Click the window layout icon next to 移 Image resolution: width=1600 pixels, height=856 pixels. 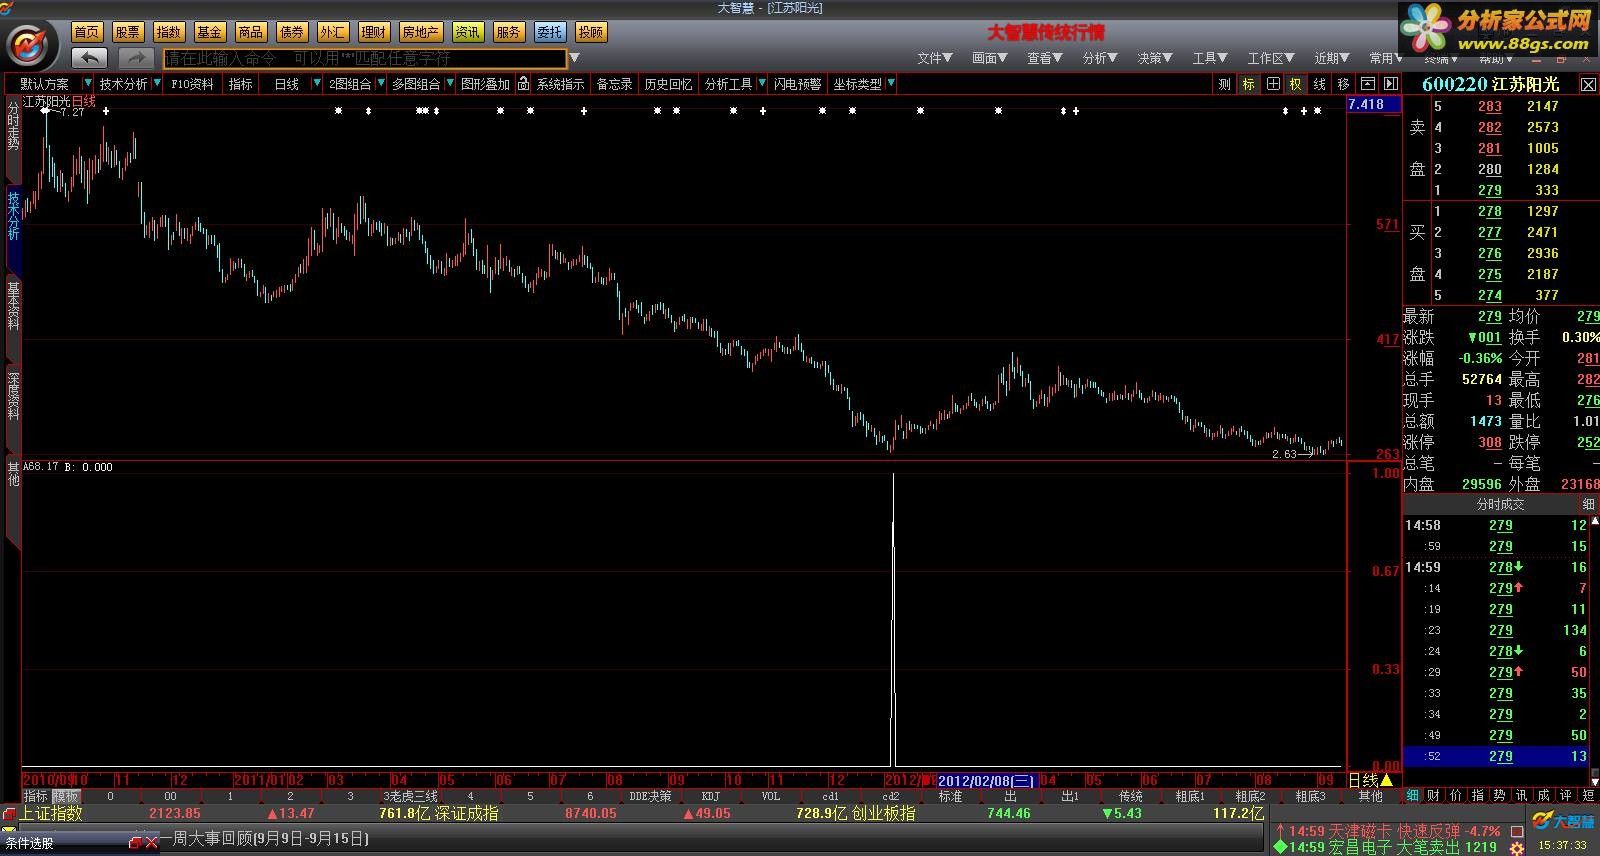(x=1367, y=84)
